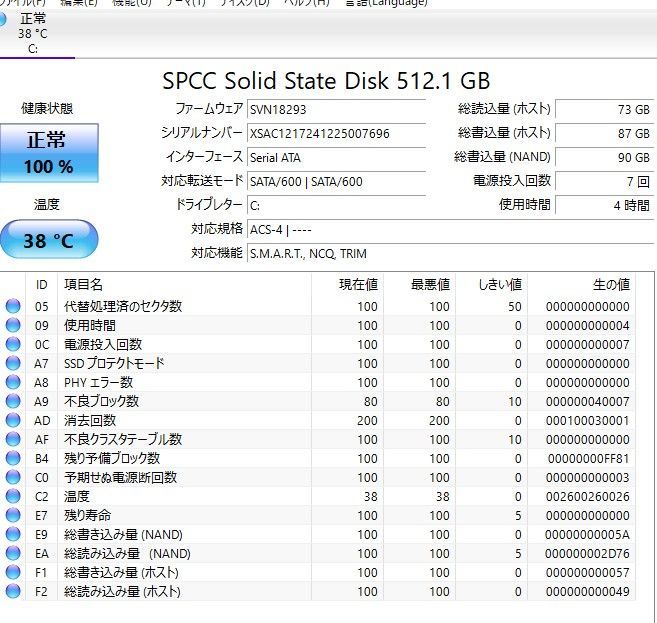Click the status orb beside A9 不良ブロック数
Image resolution: width=657 pixels, height=623 pixels.
click(x=13, y=402)
